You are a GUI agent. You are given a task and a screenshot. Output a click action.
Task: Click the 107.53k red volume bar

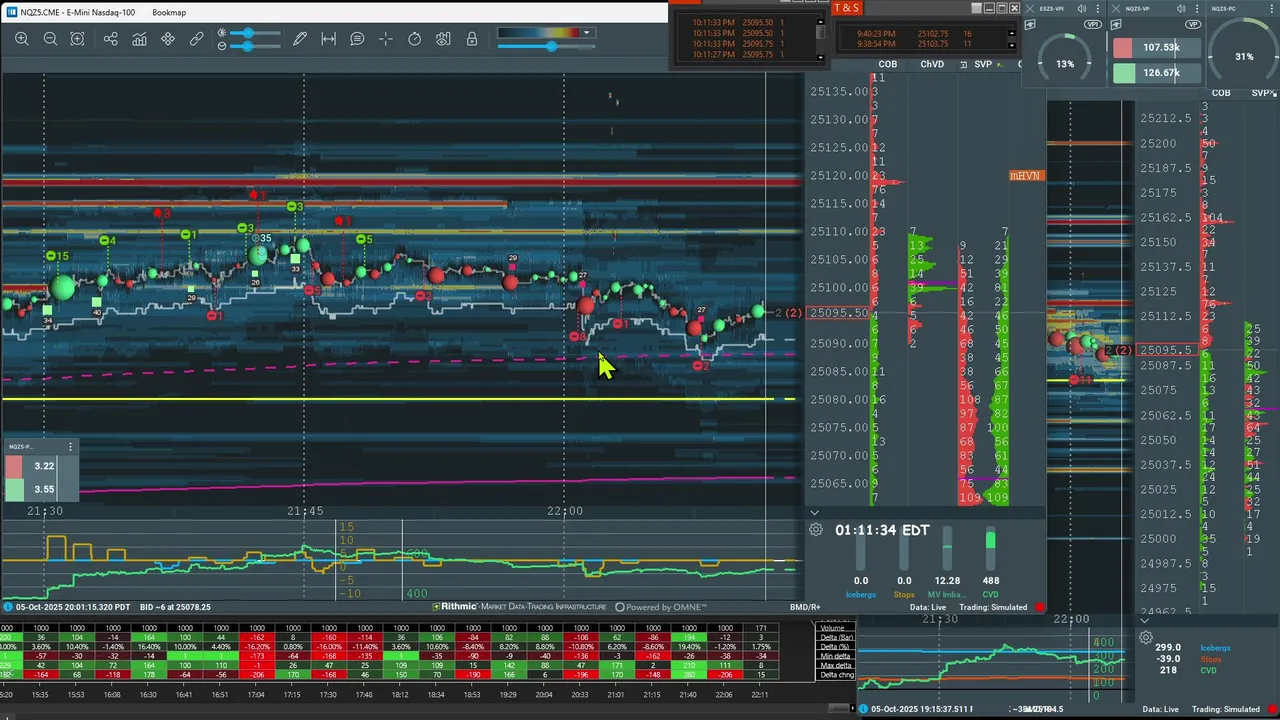(1157, 47)
